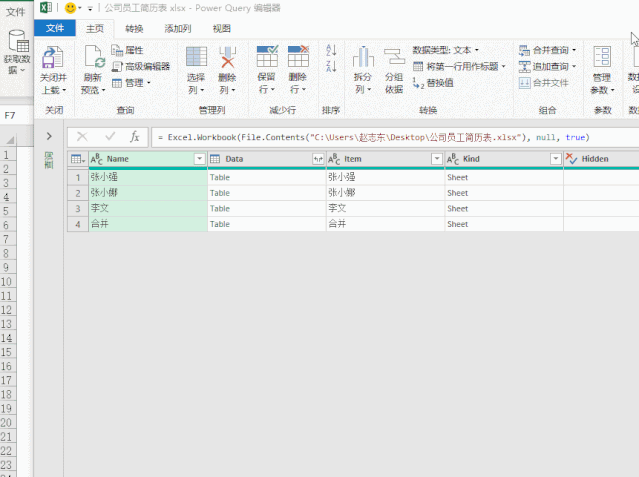639x477 pixels.
Task: Click Table in the 合并 row
Action: tap(220, 224)
